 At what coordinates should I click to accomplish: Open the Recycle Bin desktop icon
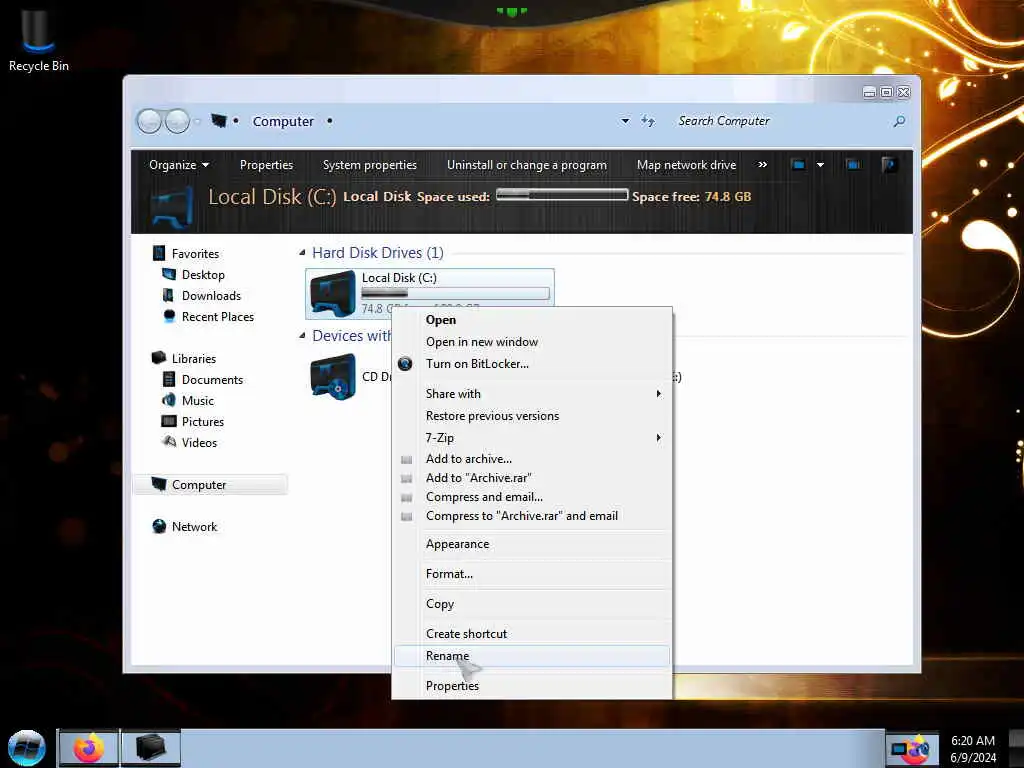[38, 40]
